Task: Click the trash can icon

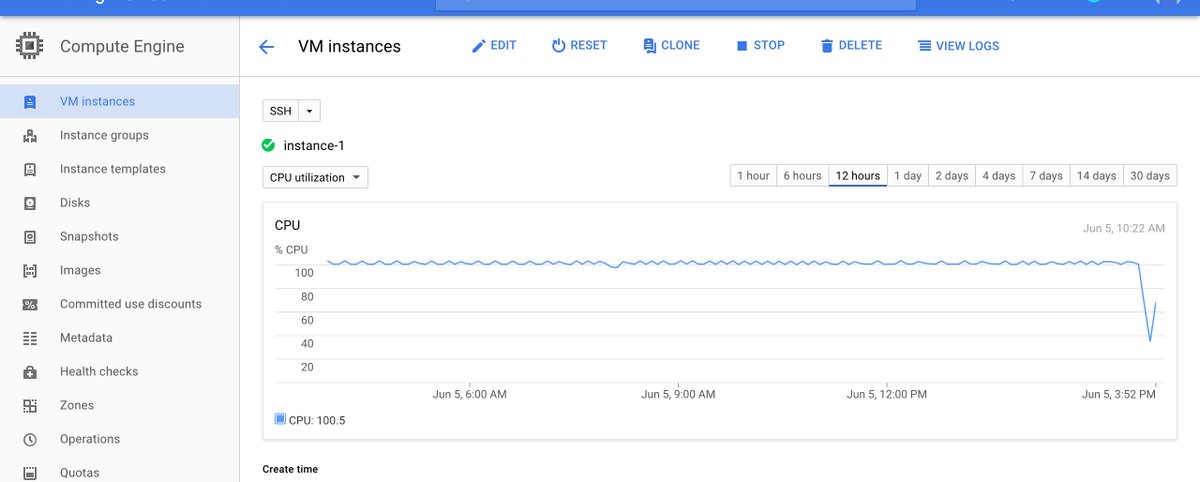Action: pyautogui.click(x=827, y=46)
